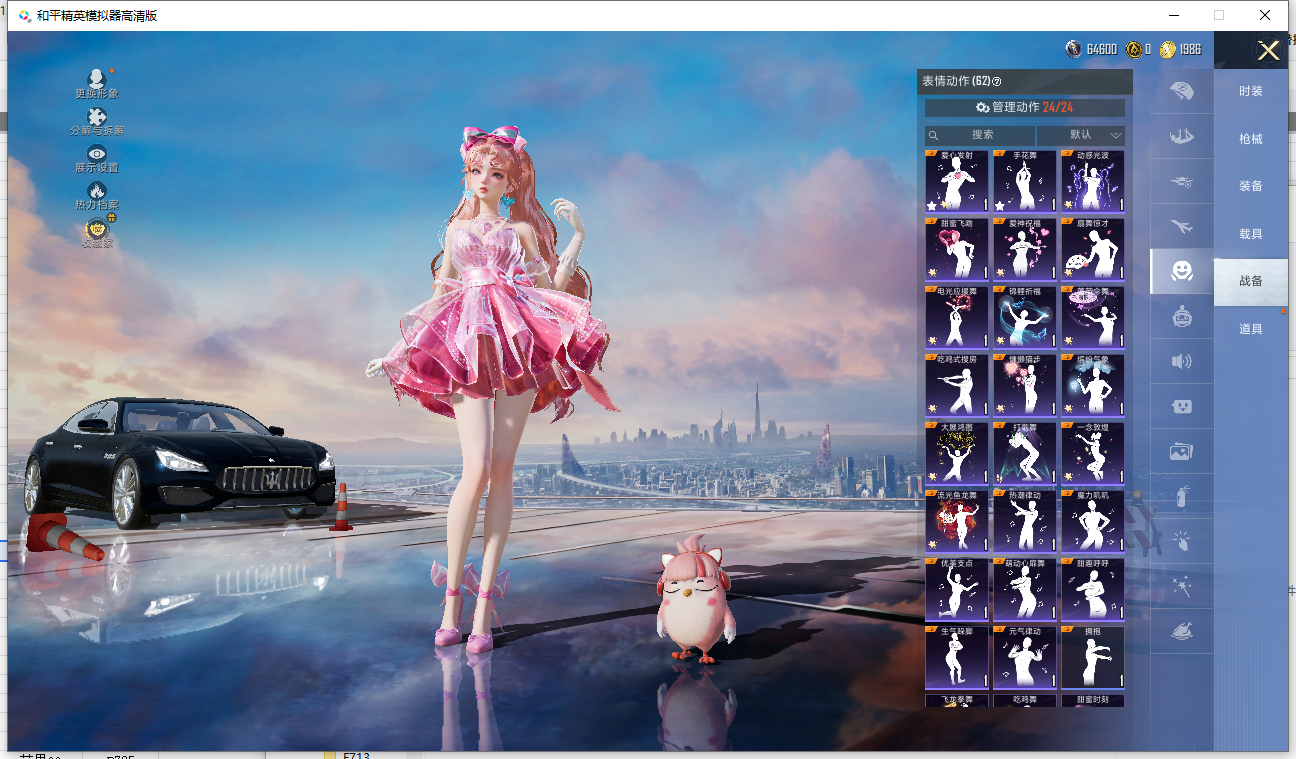
Task: Select the 甜蜜飞吻 emote
Action: click(x=957, y=249)
